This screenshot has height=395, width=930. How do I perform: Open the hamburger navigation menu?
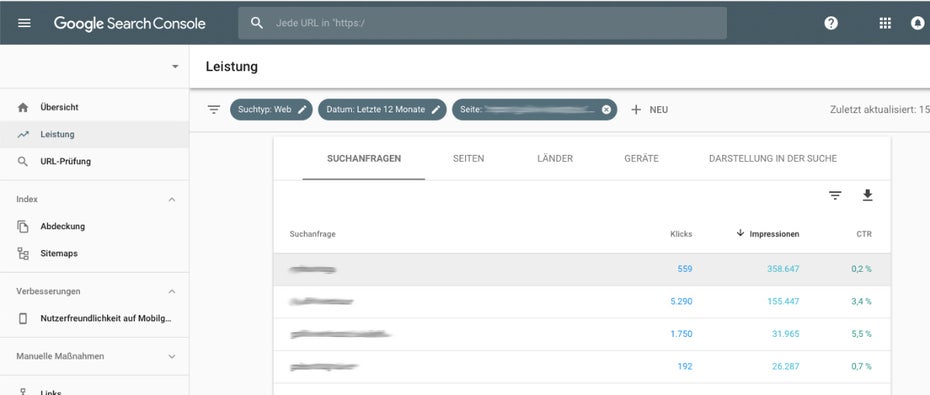tap(24, 23)
